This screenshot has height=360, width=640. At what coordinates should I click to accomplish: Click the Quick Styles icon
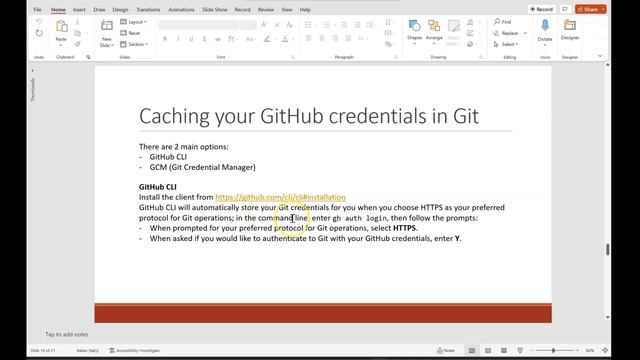tap(453, 30)
